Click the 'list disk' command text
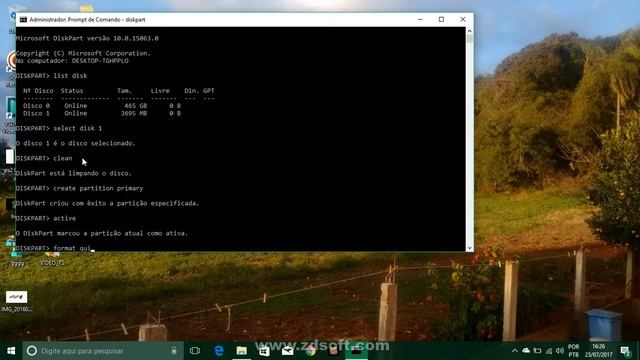Screen dimensions: 640x360 [70, 76]
